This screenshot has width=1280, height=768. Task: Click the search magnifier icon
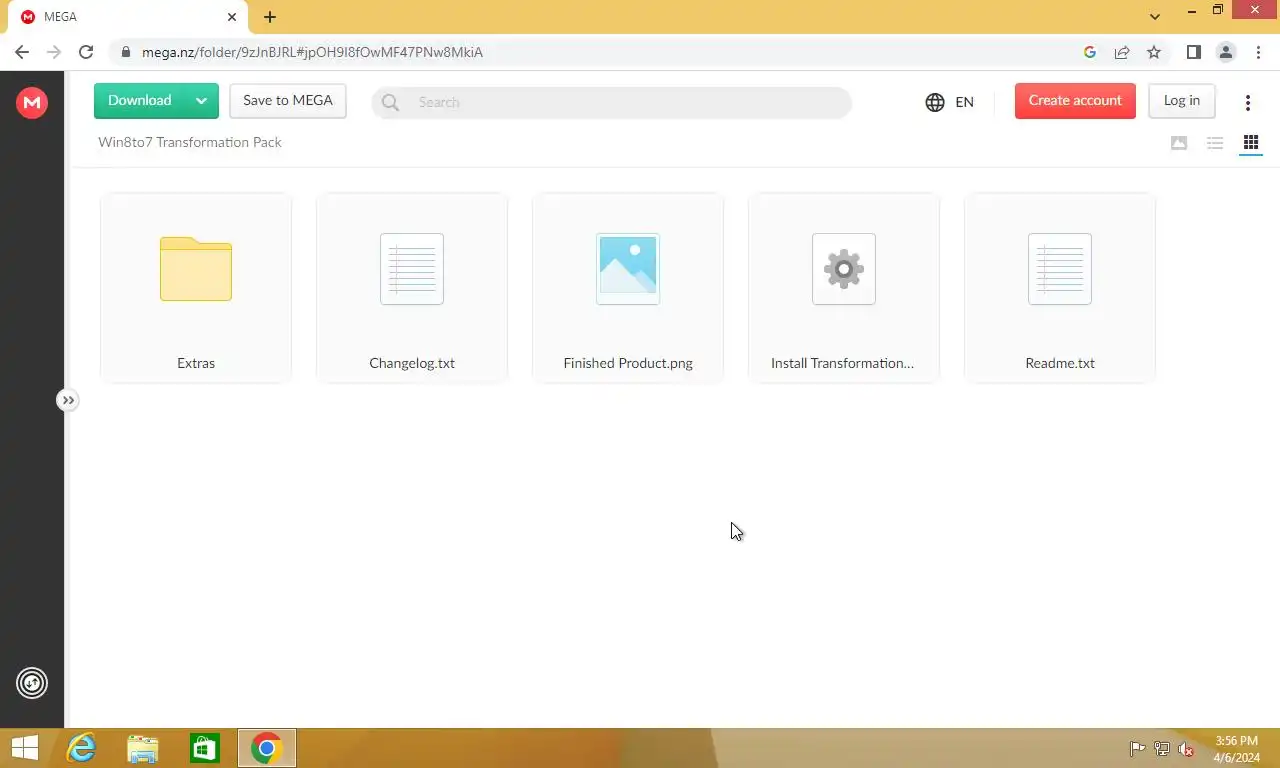click(x=390, y=102)
